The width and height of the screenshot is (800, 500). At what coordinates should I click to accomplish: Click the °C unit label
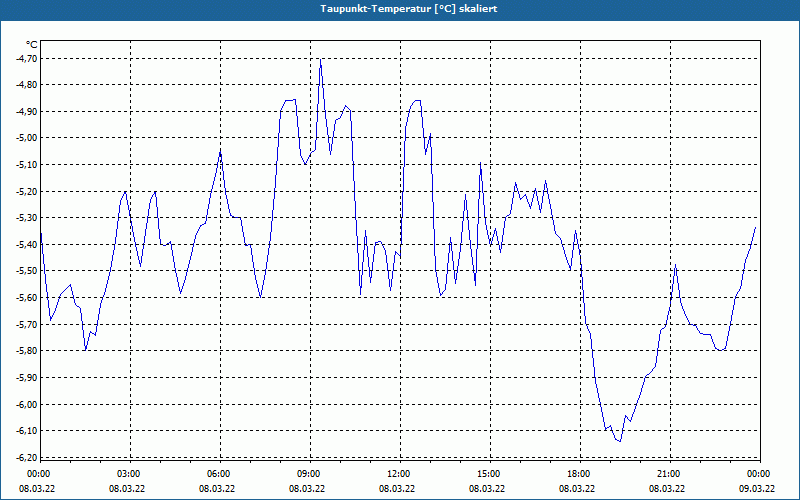32,45
